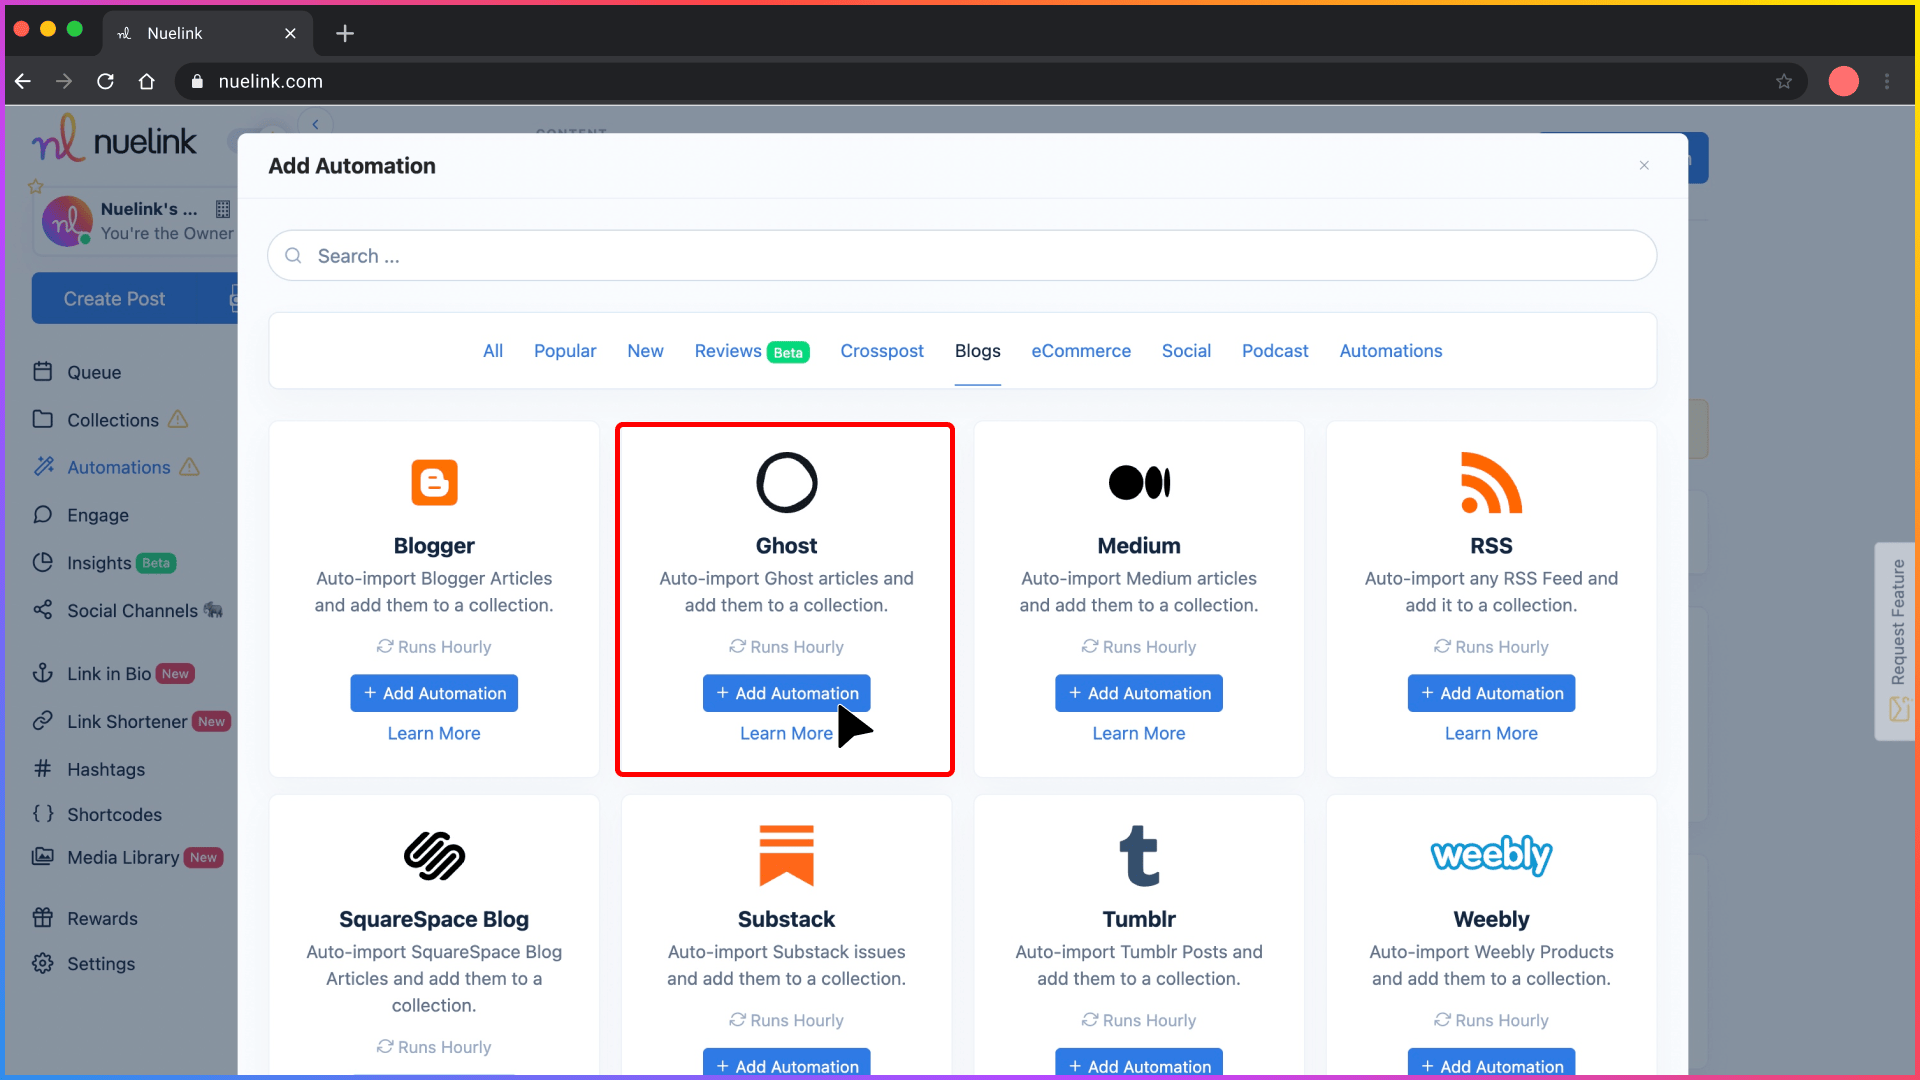Add the Tumblr automation
Screen dimensions: 1920x1080
[x=1139, y=1064]
